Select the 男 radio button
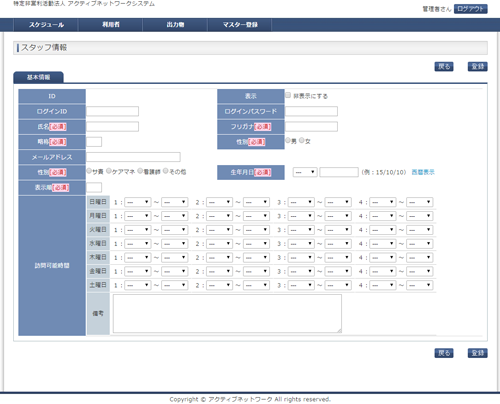The height and width of the screenshot is (404, 500). click(288, 141)
